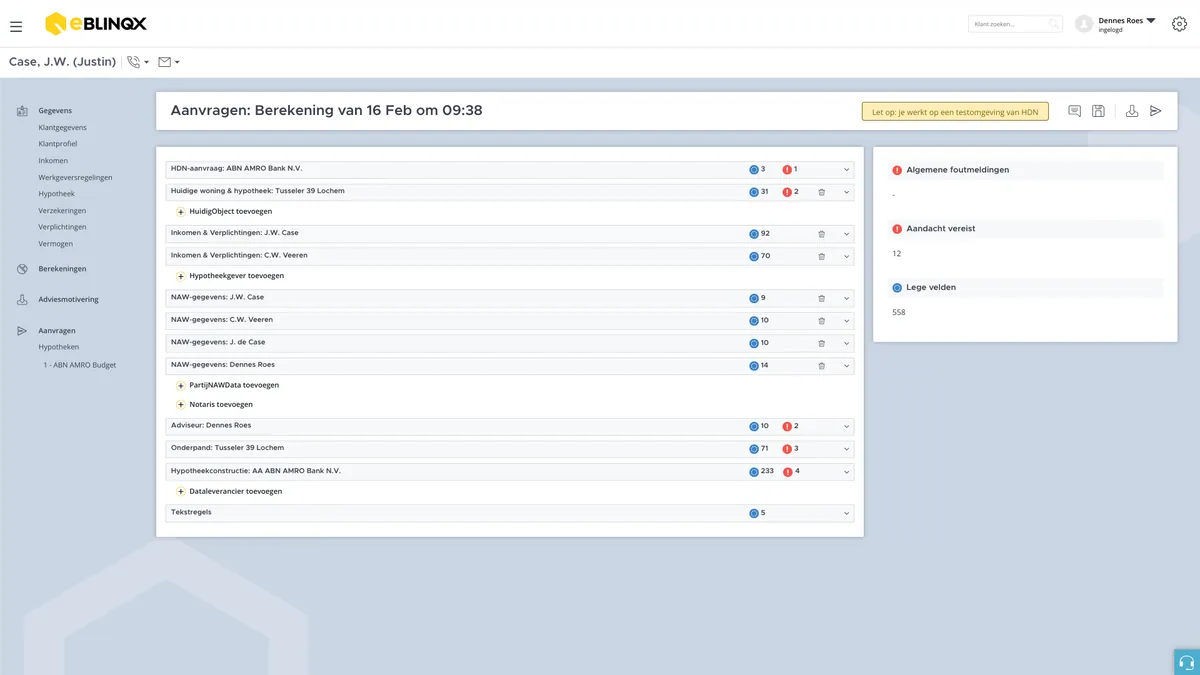1200x675 pixels.
Task: Expand the HDN-aanvraag: ABN AMRO Bank row
Action: click(846, 170)
